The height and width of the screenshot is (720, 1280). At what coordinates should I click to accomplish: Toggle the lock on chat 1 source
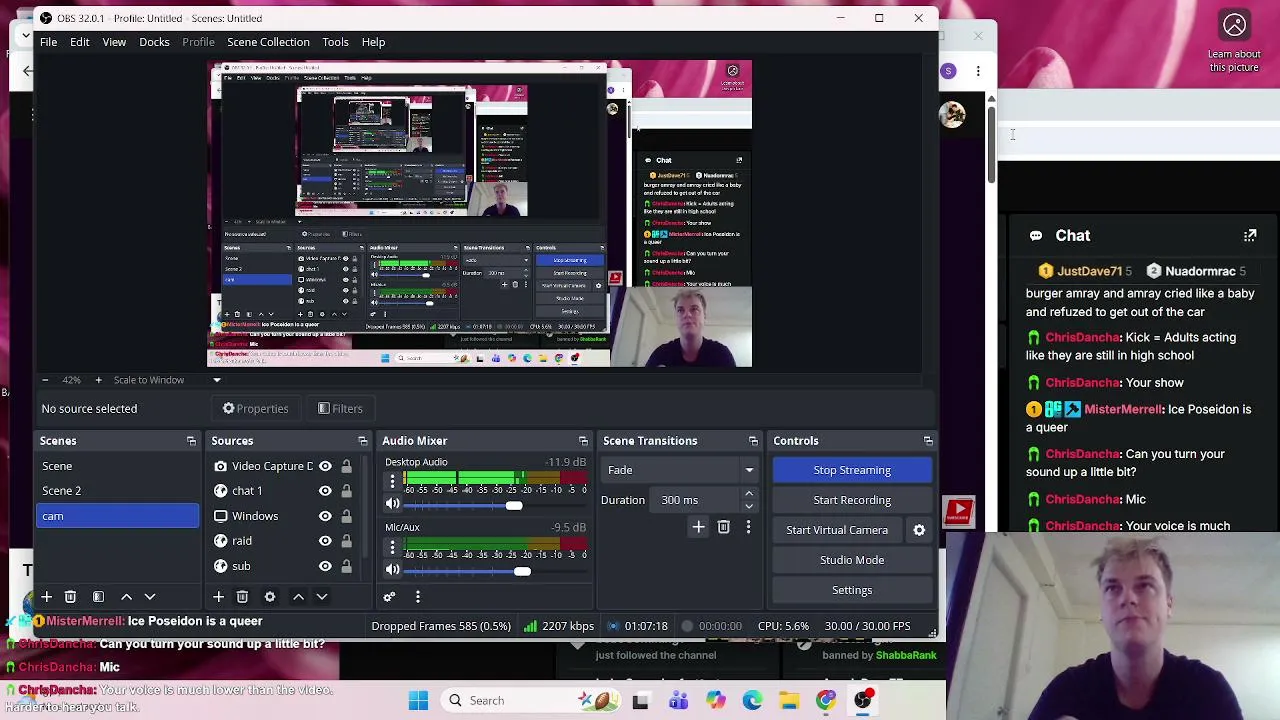(346, 491)
